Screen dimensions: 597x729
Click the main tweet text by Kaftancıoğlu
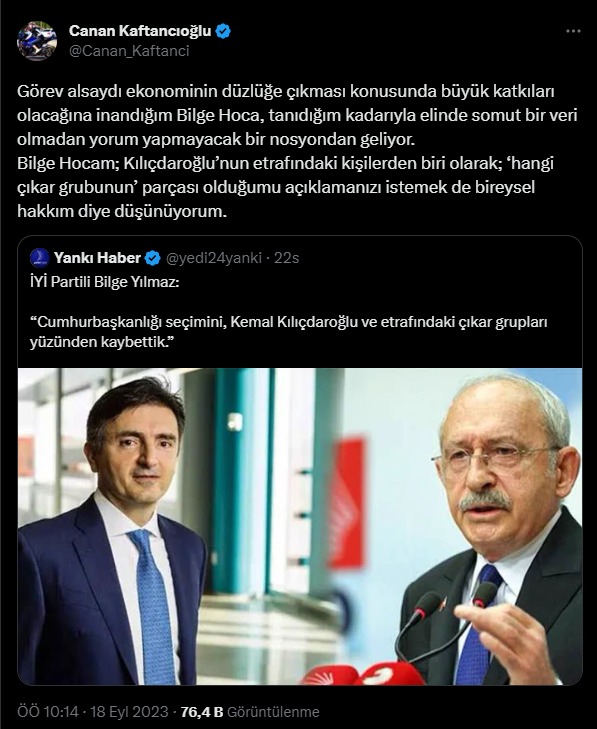click(298, 151)
